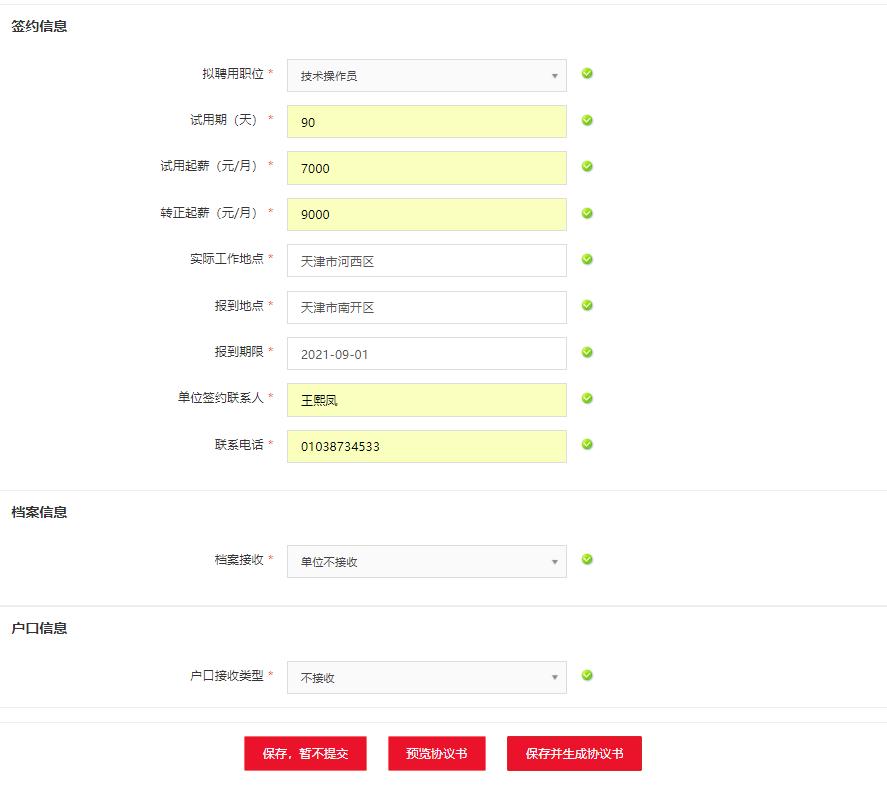Click green checkmark beside 报到地点 field
Image resolution: width=887 pixels, height=785 pixels.
(x=587, y=305)
